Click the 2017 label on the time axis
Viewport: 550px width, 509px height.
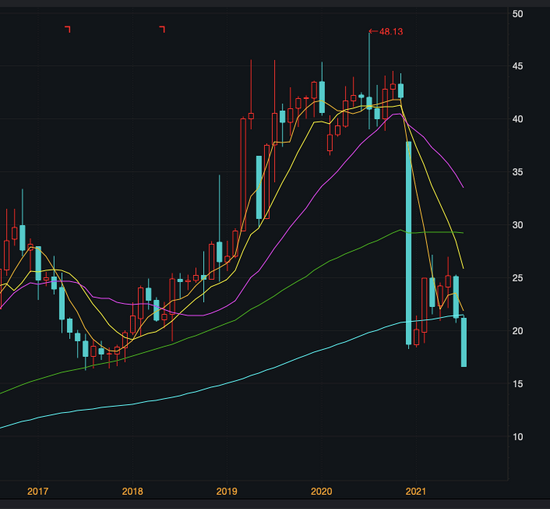pos(38,491)
